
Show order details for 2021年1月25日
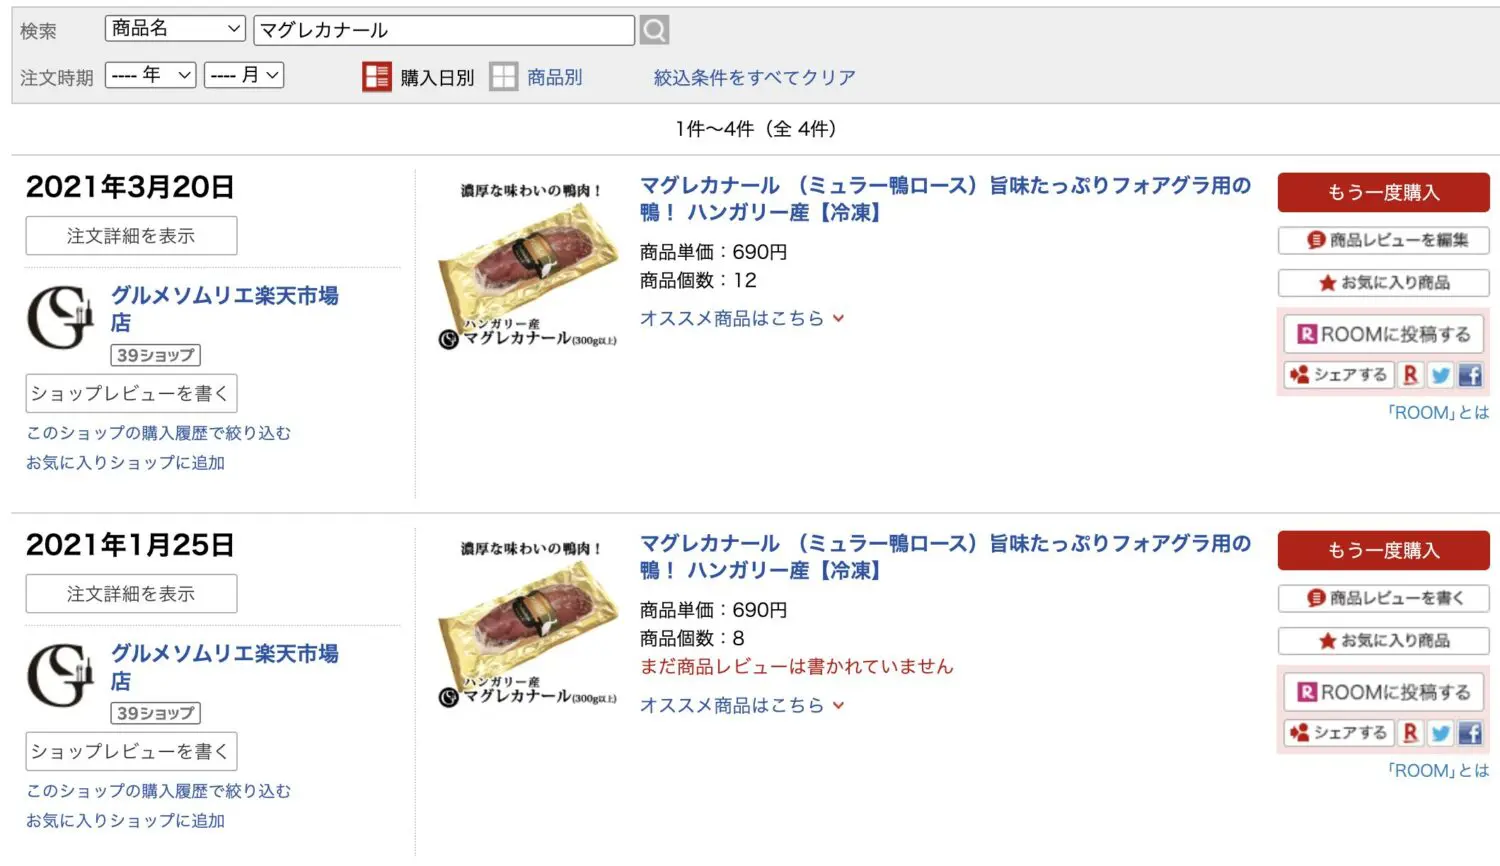pos(131,594)
